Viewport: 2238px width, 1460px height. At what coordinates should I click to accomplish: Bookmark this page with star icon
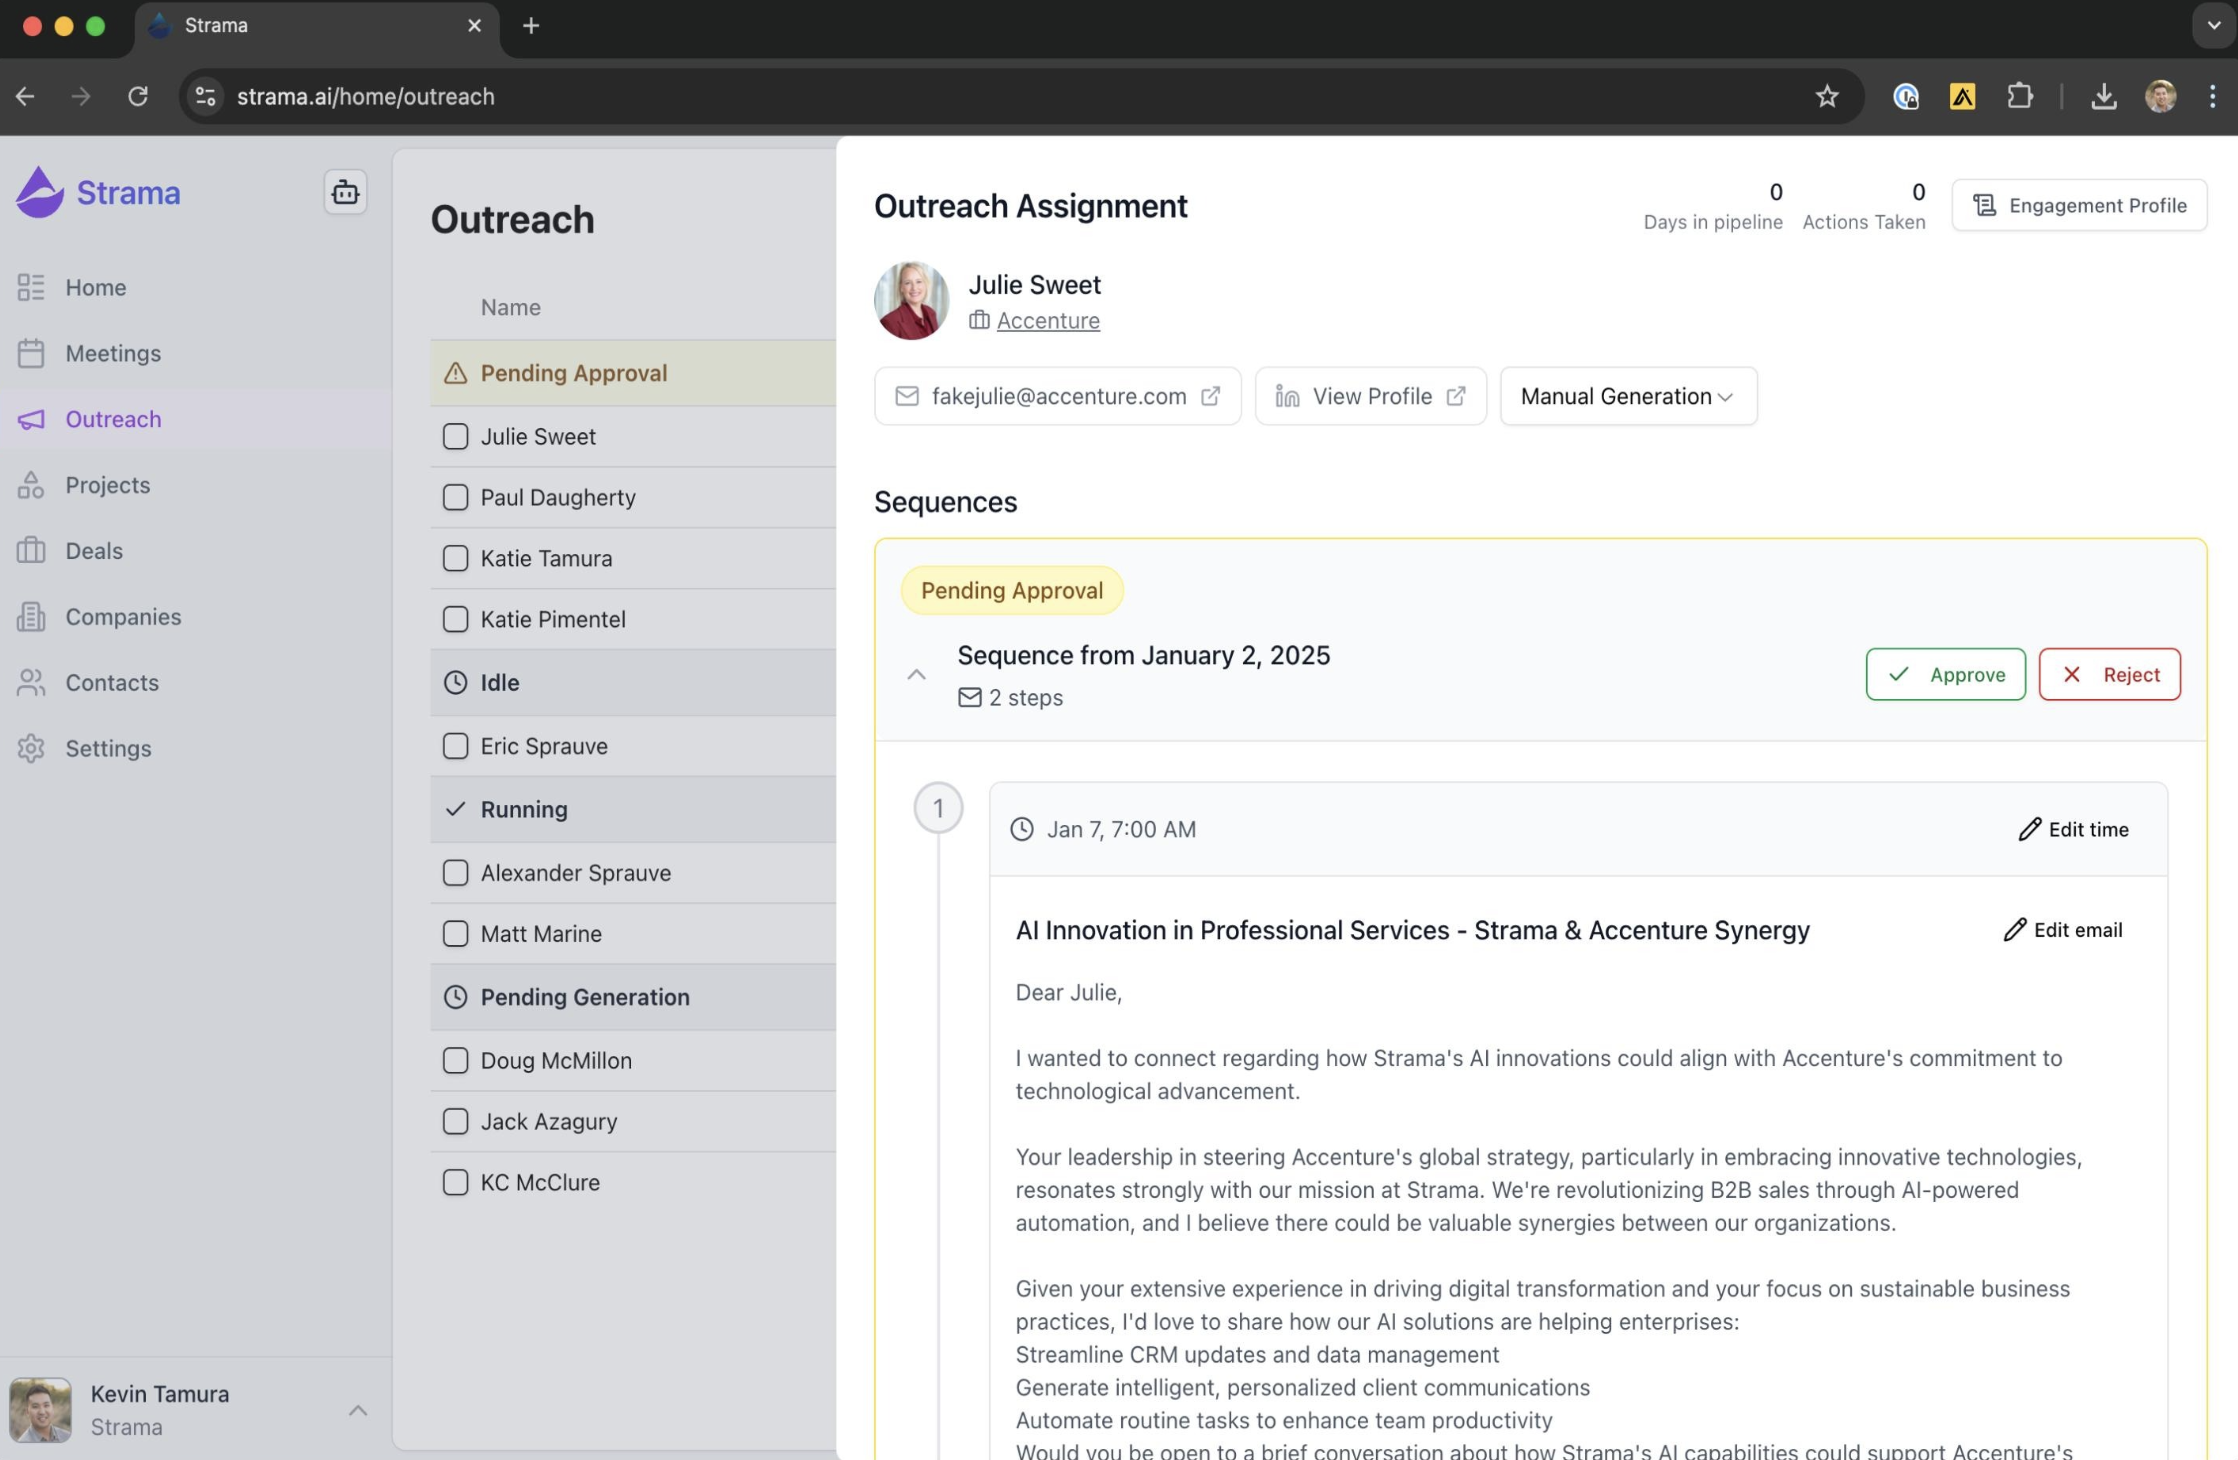tap(1826, 96)
